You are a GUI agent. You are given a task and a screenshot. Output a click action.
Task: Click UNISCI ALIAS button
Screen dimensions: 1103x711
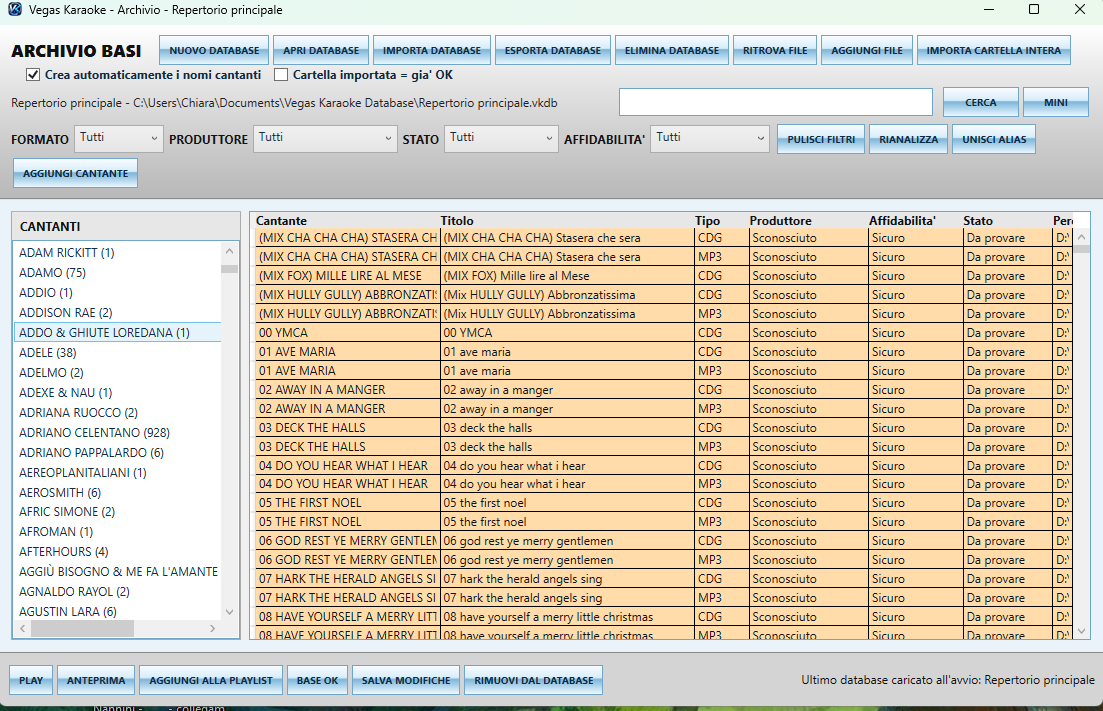pyautogui.click(x=994, y=139)
